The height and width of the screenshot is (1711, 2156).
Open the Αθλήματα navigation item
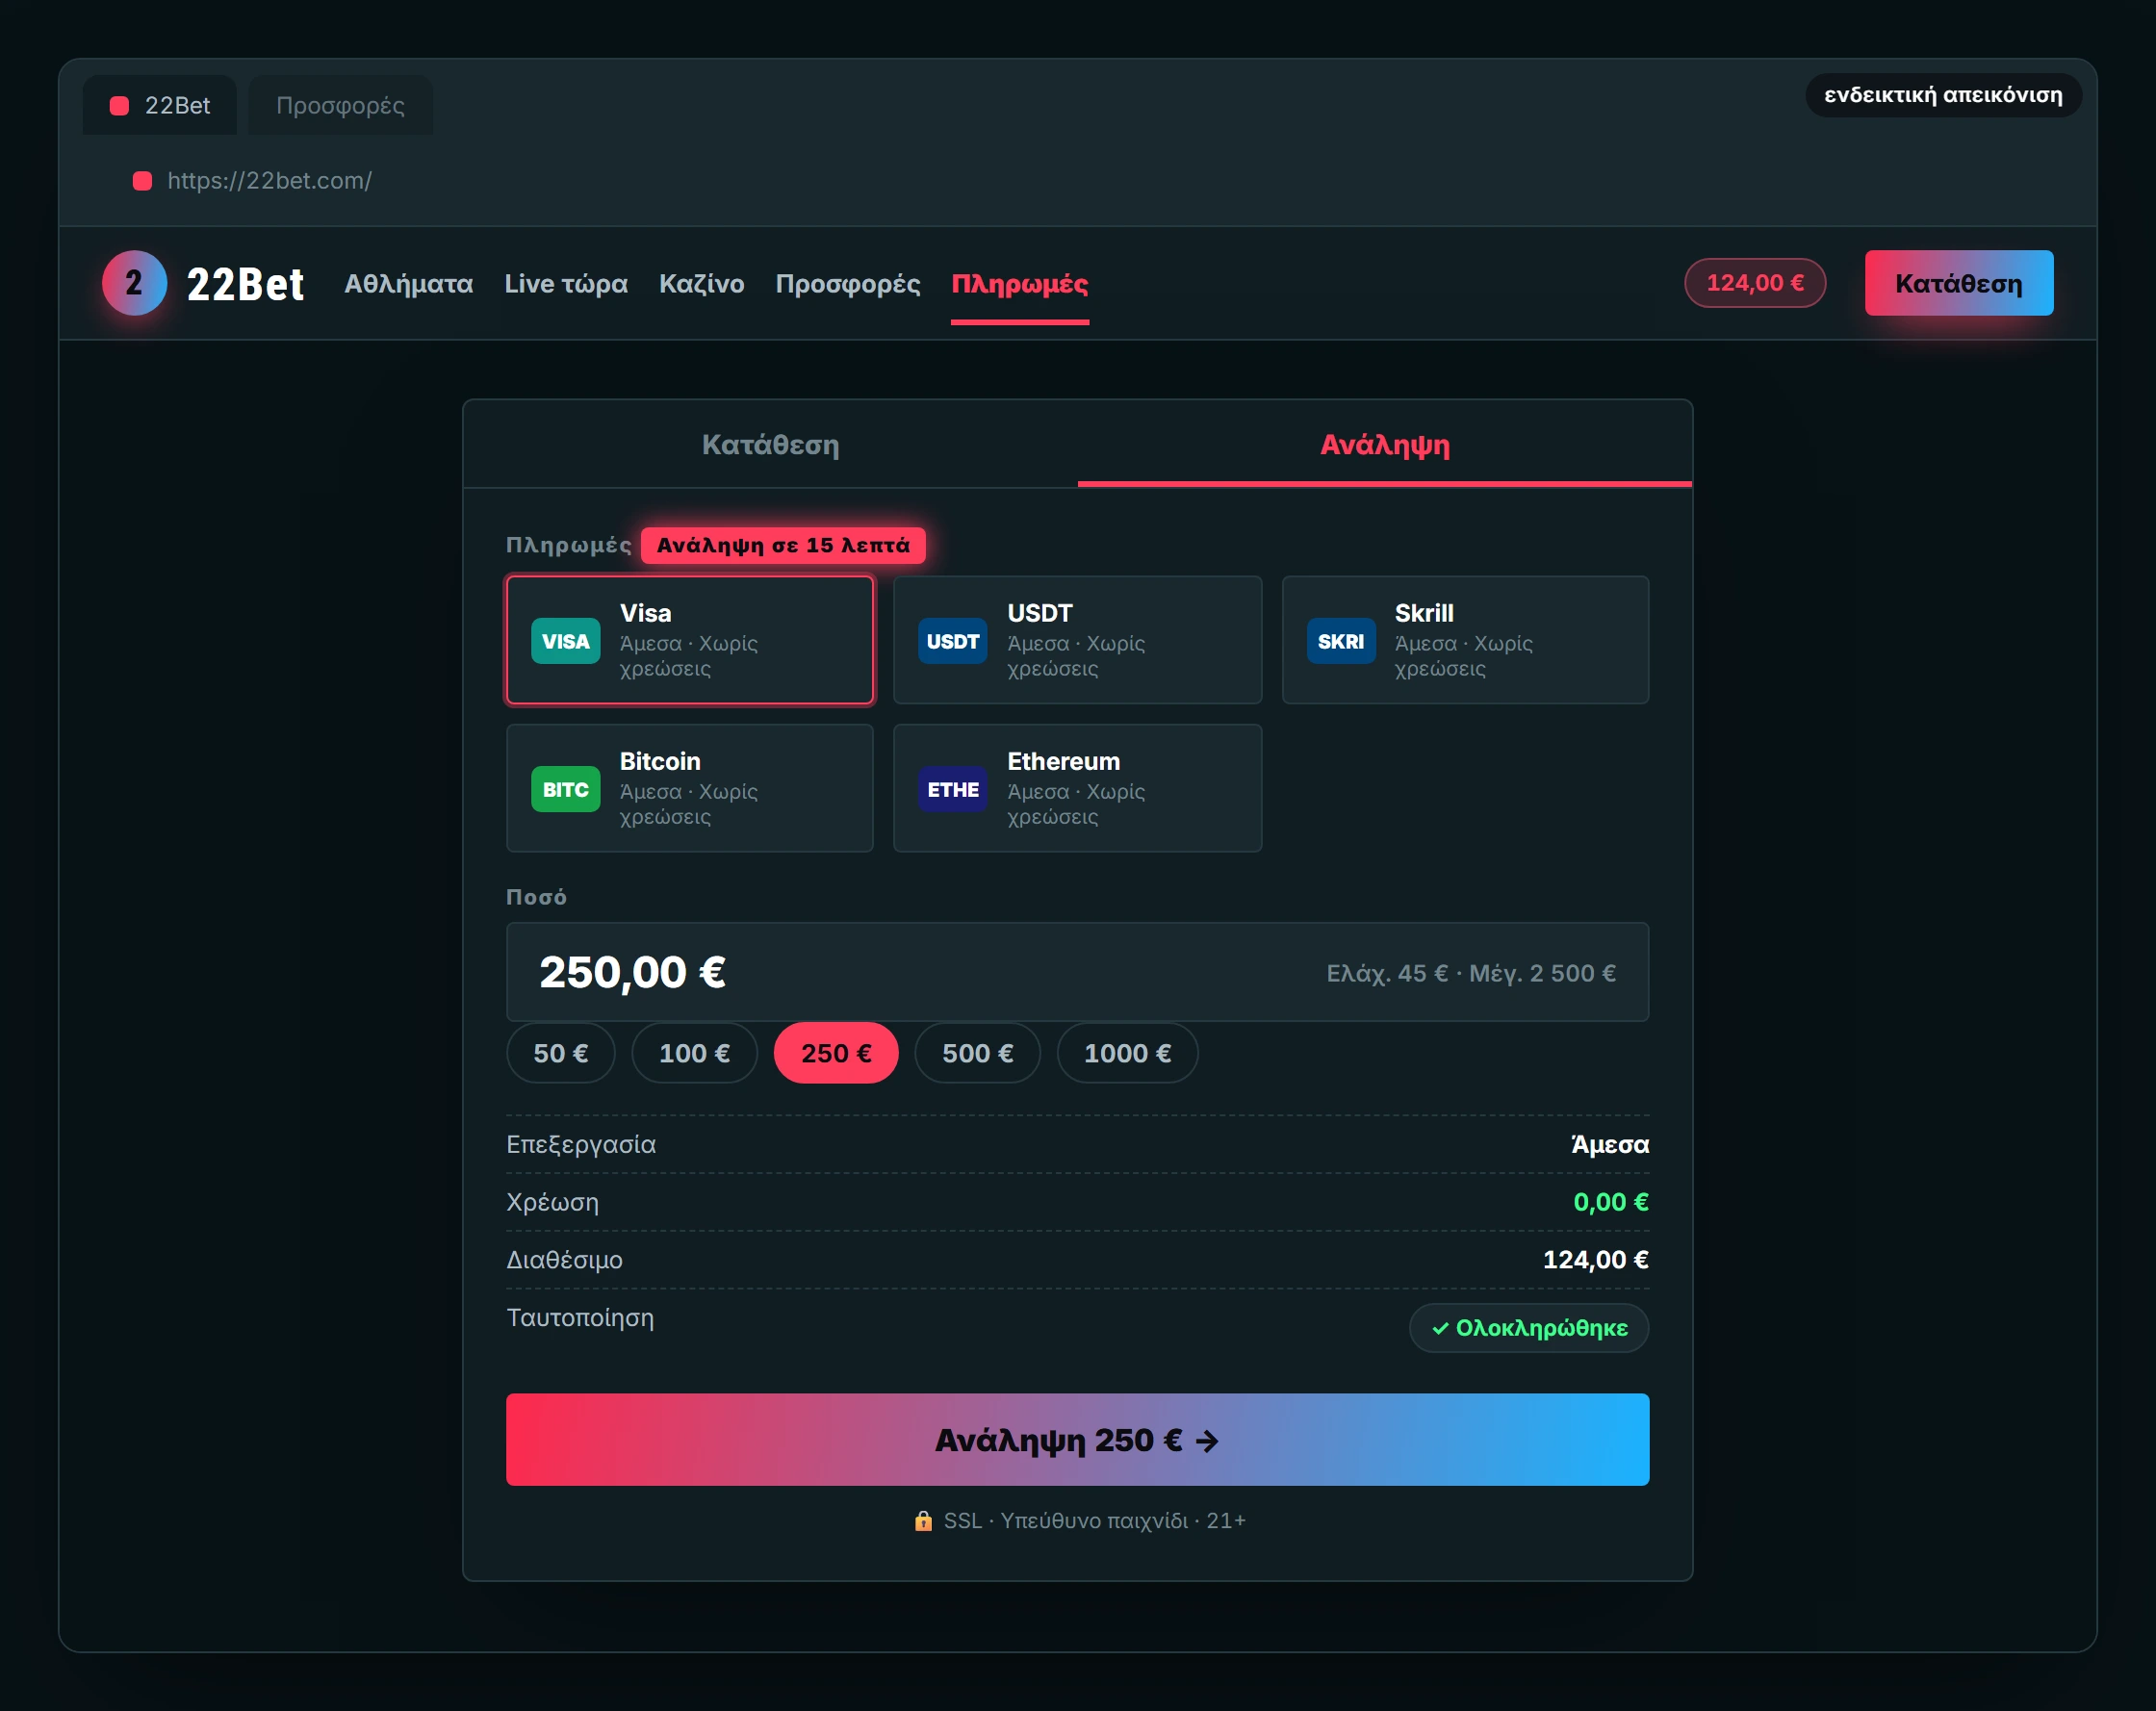408,284
